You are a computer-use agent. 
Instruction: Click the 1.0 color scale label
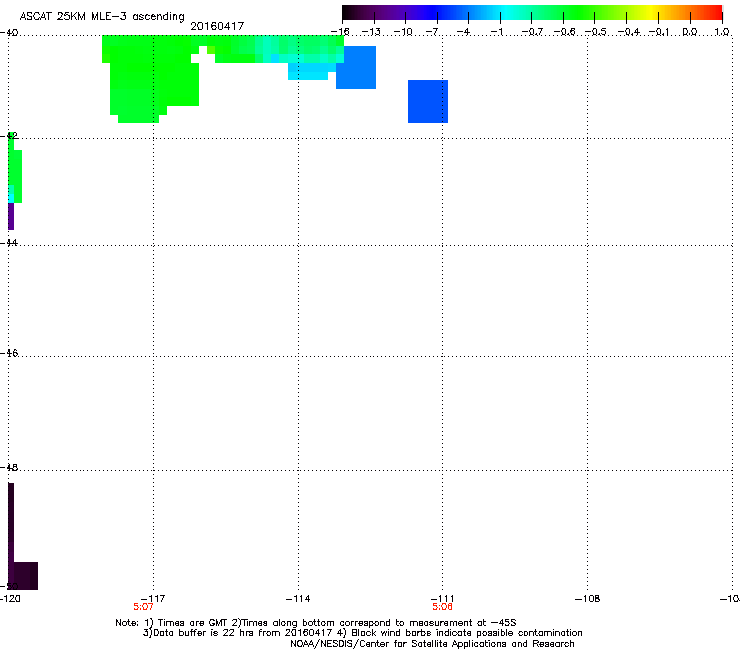722,32
